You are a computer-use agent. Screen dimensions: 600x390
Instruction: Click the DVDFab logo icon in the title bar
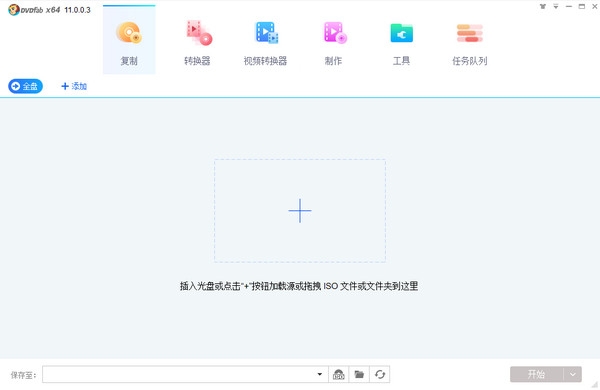click(14, 10)
